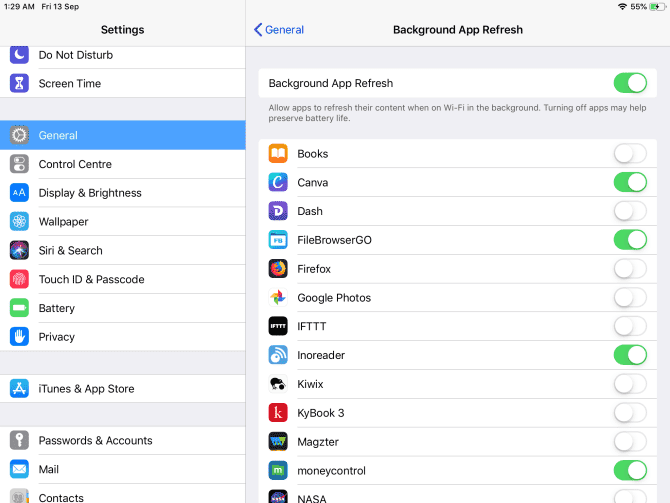Tap the Do Not Disturb moon icon
Image resolution: width=670 pixels, height=503 pixels.
pyautogui.click(x=19, y=55)
